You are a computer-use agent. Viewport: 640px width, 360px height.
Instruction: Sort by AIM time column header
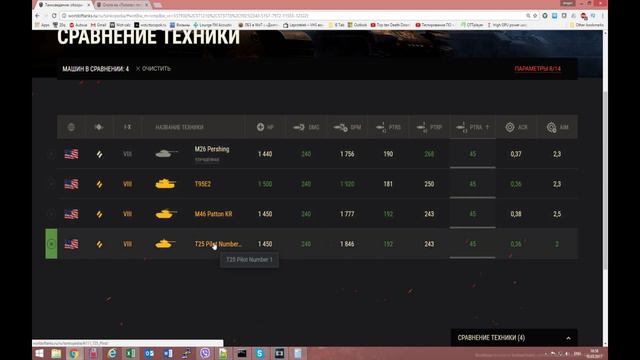click(x=557, y=127)
